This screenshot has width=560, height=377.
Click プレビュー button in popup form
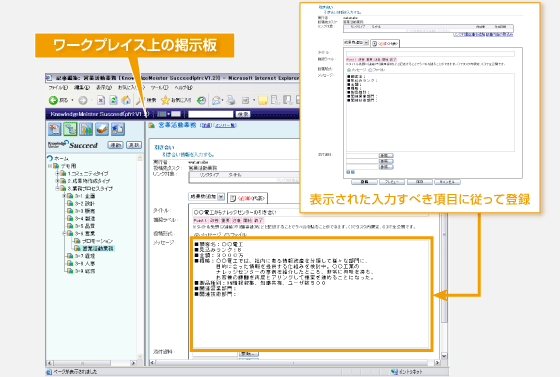pos(392,182)
